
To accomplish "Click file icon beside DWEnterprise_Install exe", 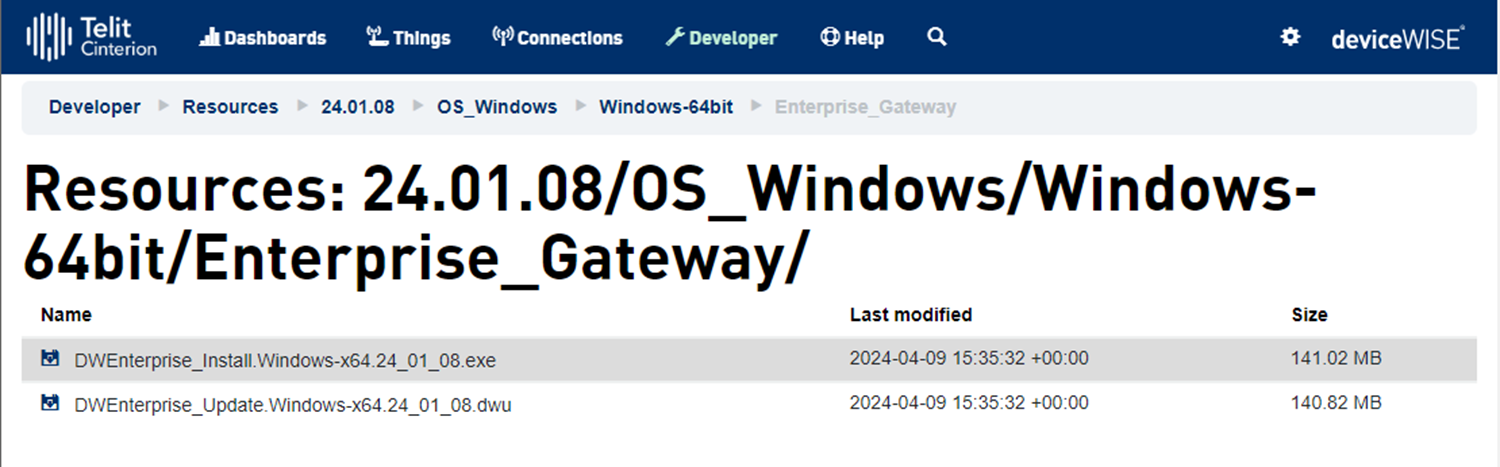I will (x=50, y=358).
